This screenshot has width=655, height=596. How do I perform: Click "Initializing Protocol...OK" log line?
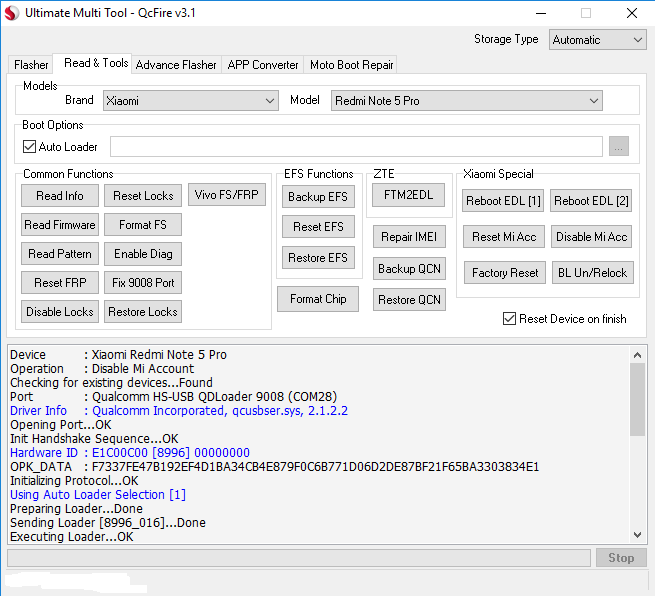coord(74,481)
